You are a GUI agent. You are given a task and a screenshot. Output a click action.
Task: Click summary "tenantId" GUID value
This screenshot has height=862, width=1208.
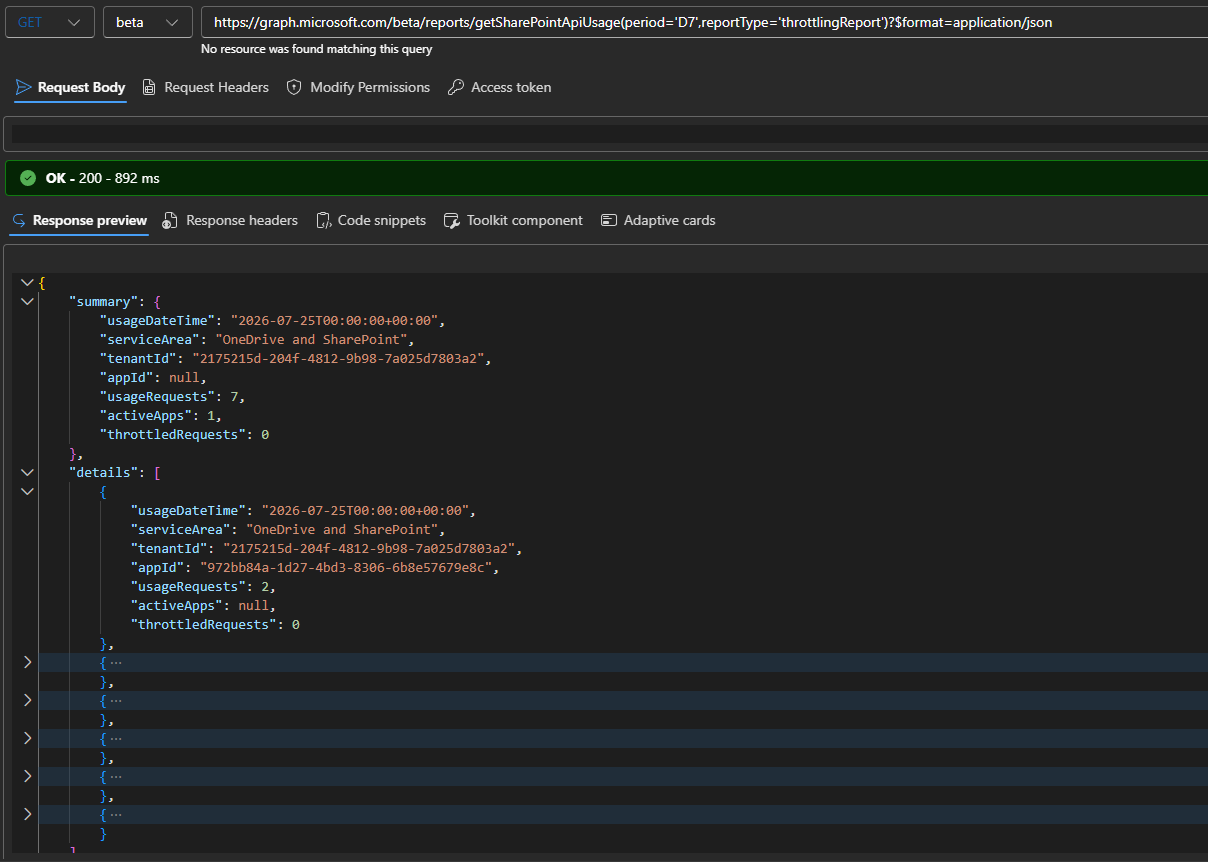coord(340,359)
